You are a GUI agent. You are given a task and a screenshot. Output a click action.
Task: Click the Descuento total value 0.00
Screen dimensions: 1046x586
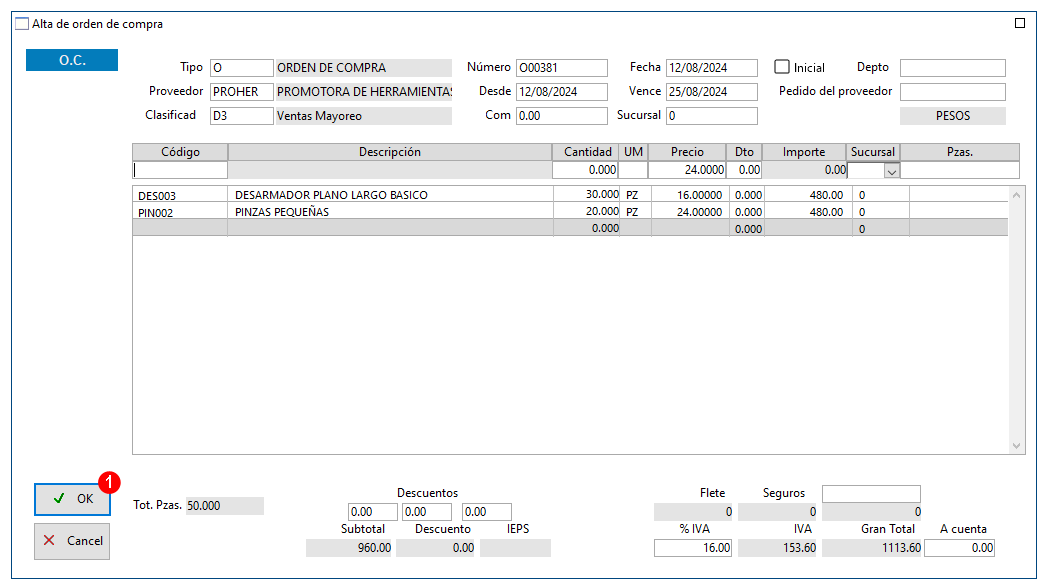coord(435,548)
